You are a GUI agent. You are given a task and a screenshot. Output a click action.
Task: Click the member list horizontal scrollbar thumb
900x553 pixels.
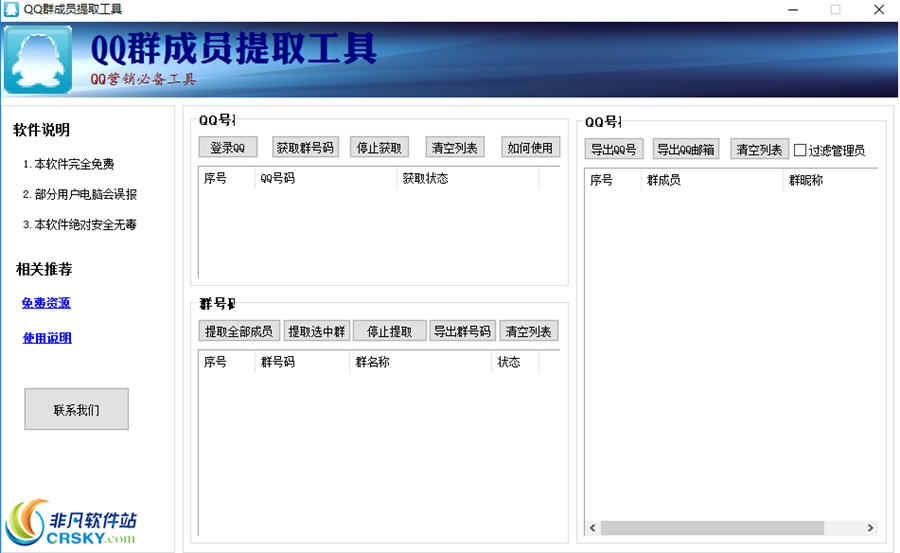[712, 528]
